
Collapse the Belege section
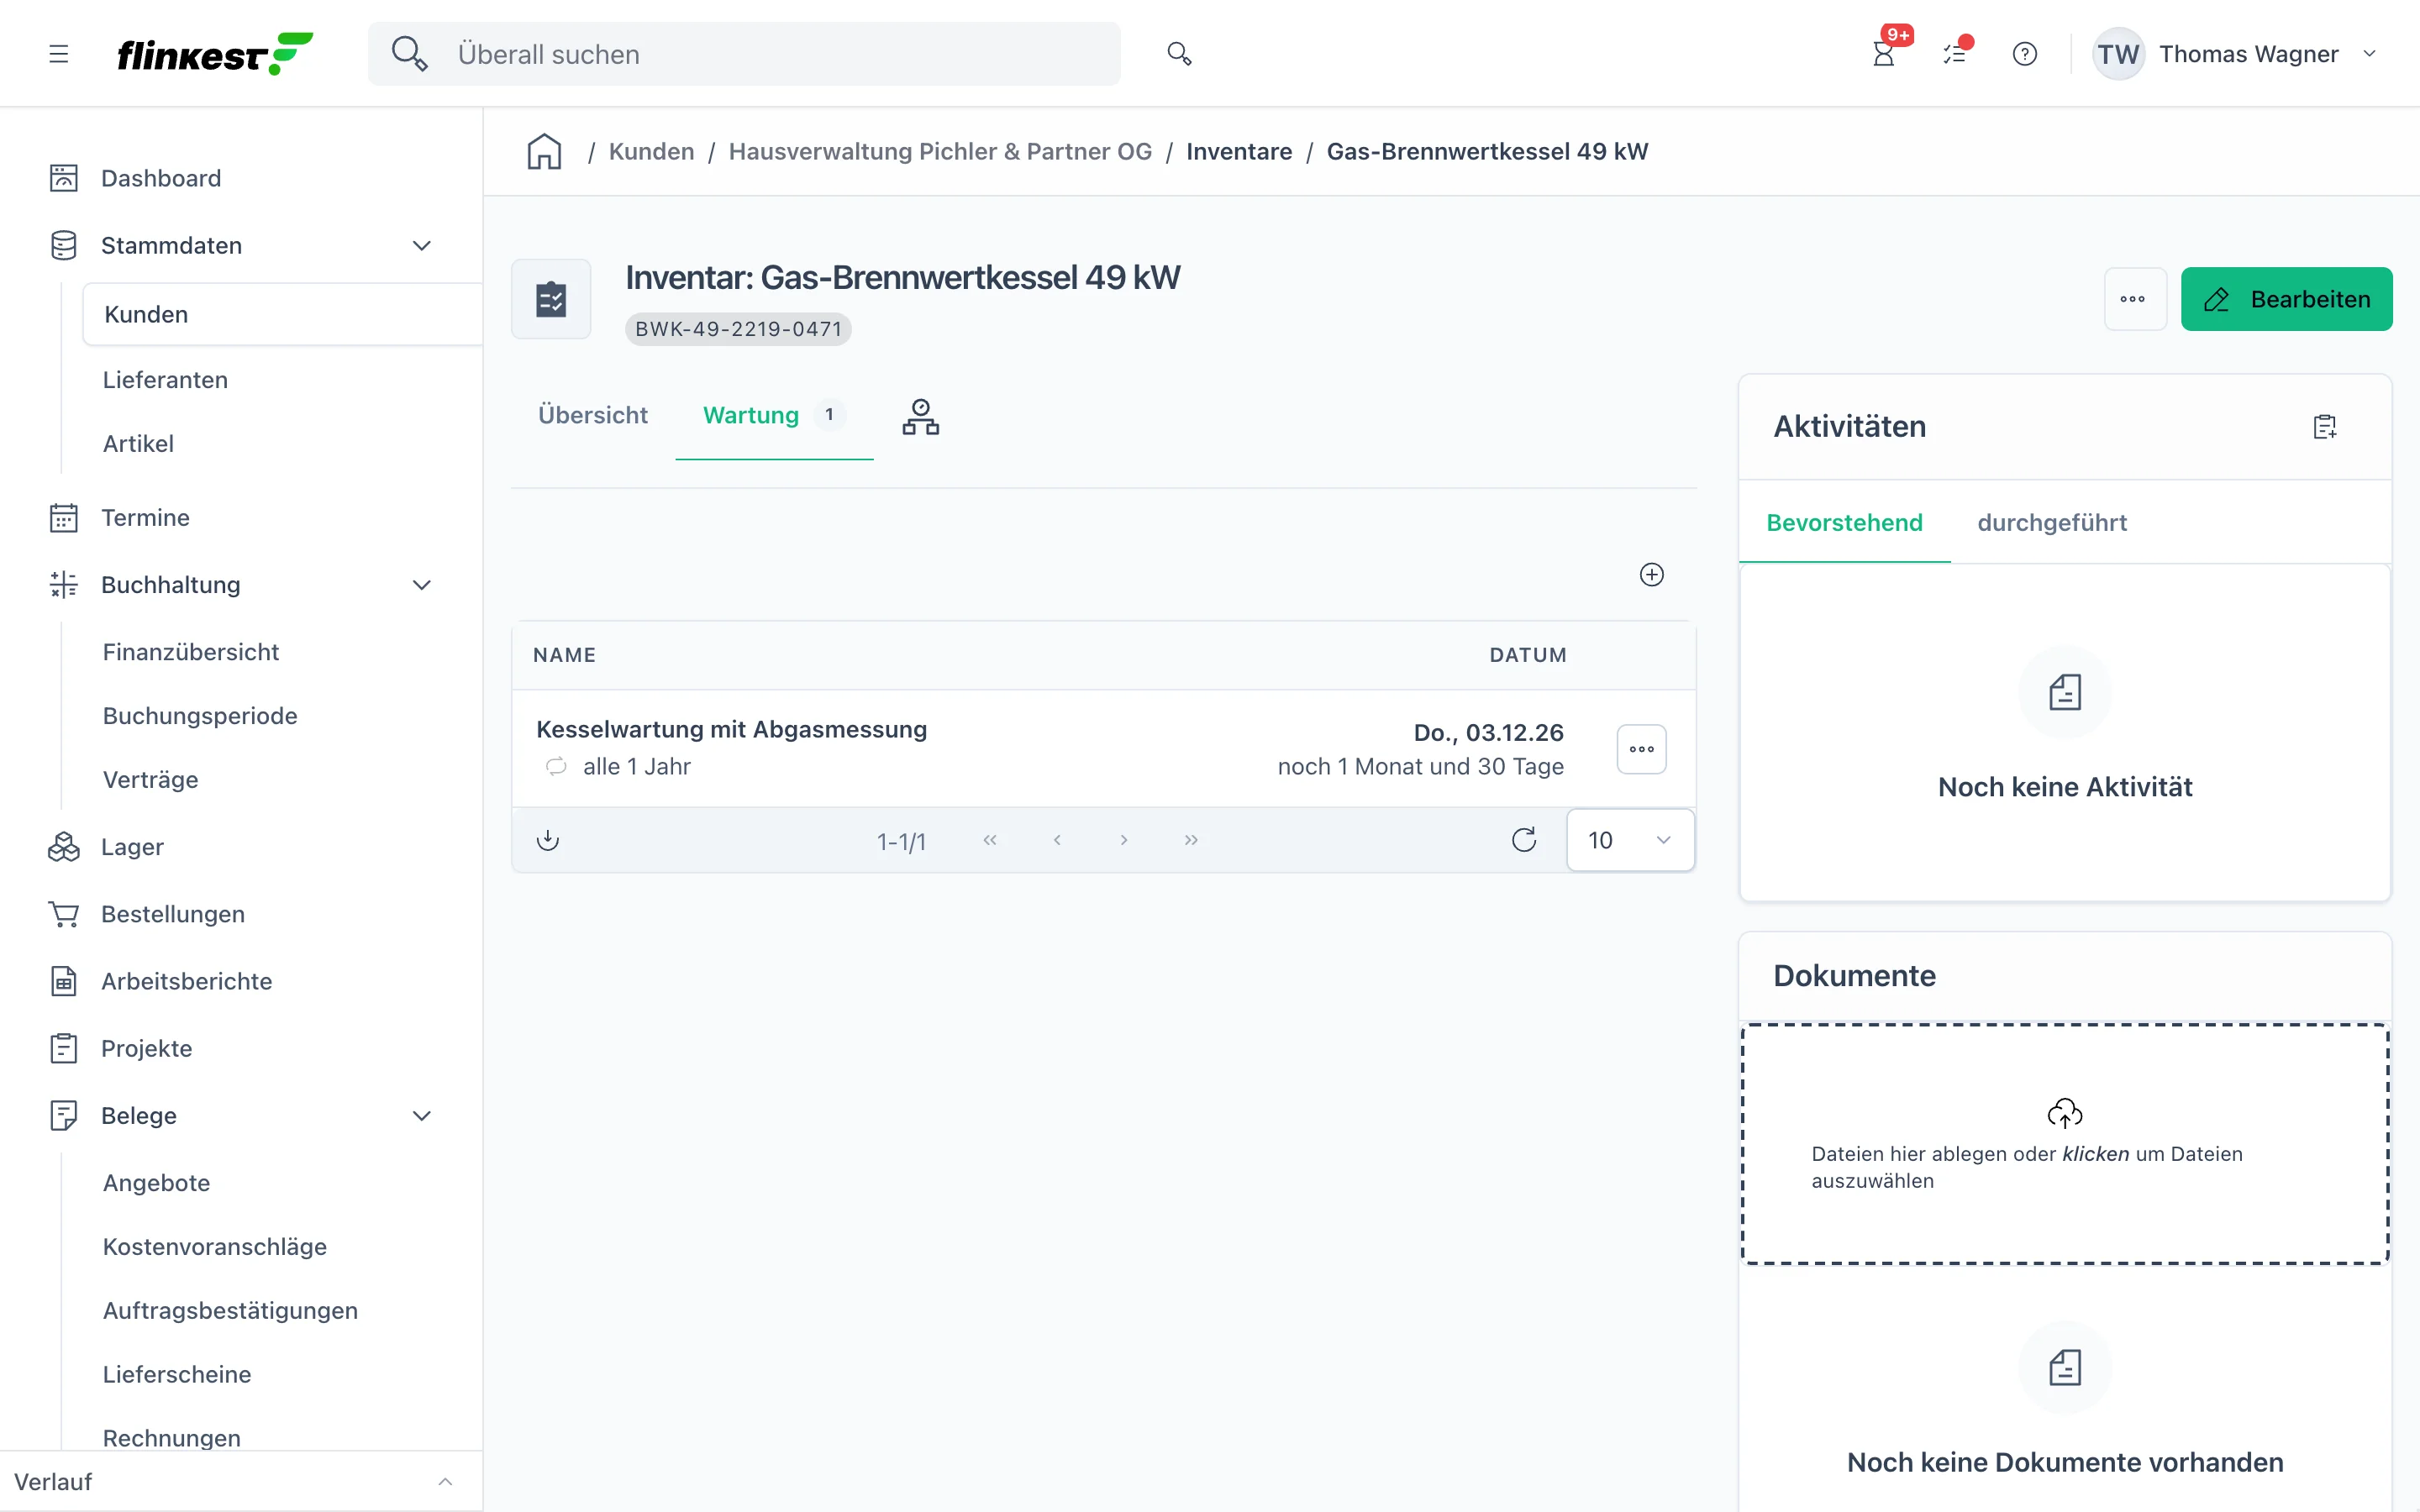422,1116
